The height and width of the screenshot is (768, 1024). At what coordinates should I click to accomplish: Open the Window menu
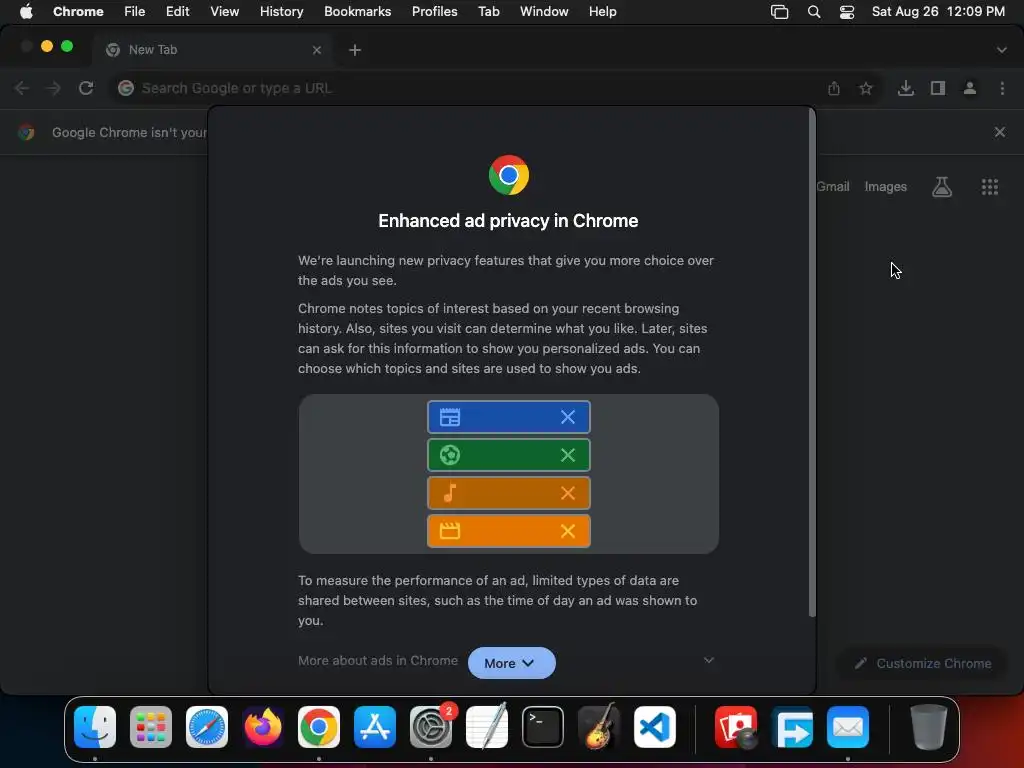544,11
